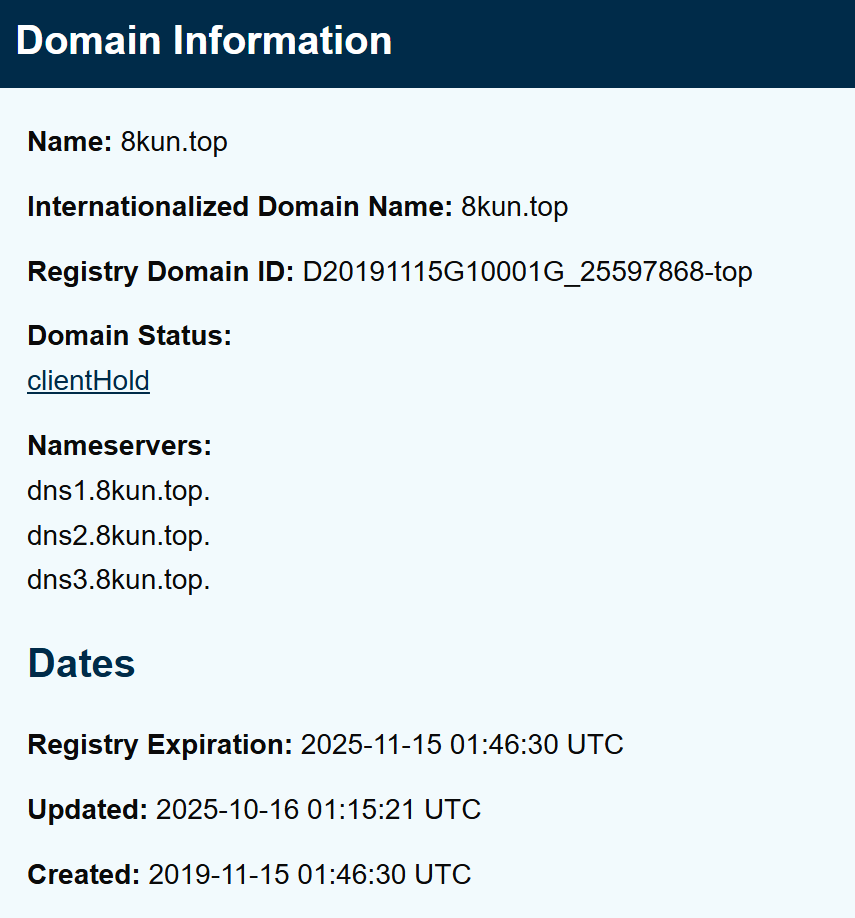
Task: Select the 2025-10-16 updated timestamp
Action: pos(318,810)
